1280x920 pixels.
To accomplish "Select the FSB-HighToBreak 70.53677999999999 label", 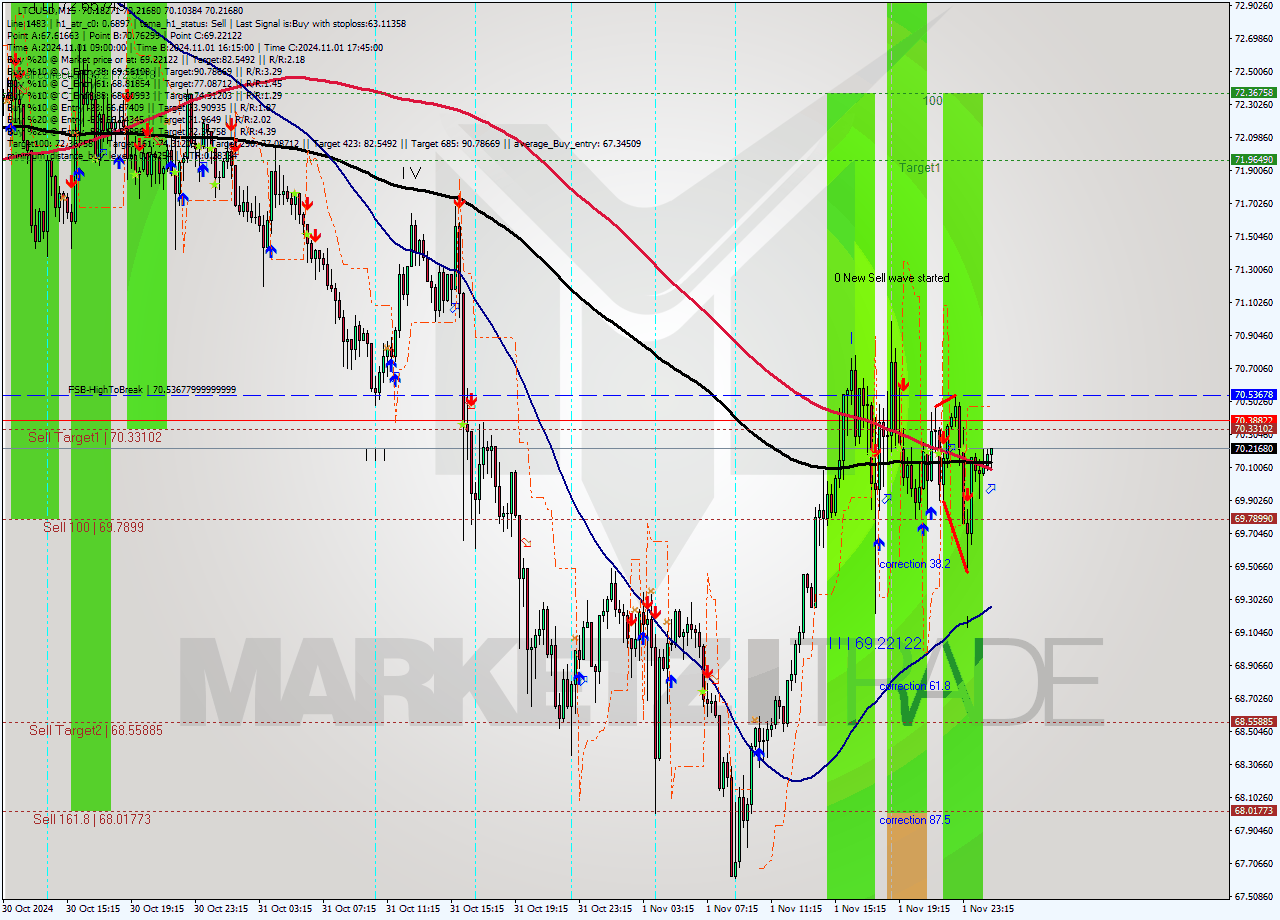I will point(152,389).
